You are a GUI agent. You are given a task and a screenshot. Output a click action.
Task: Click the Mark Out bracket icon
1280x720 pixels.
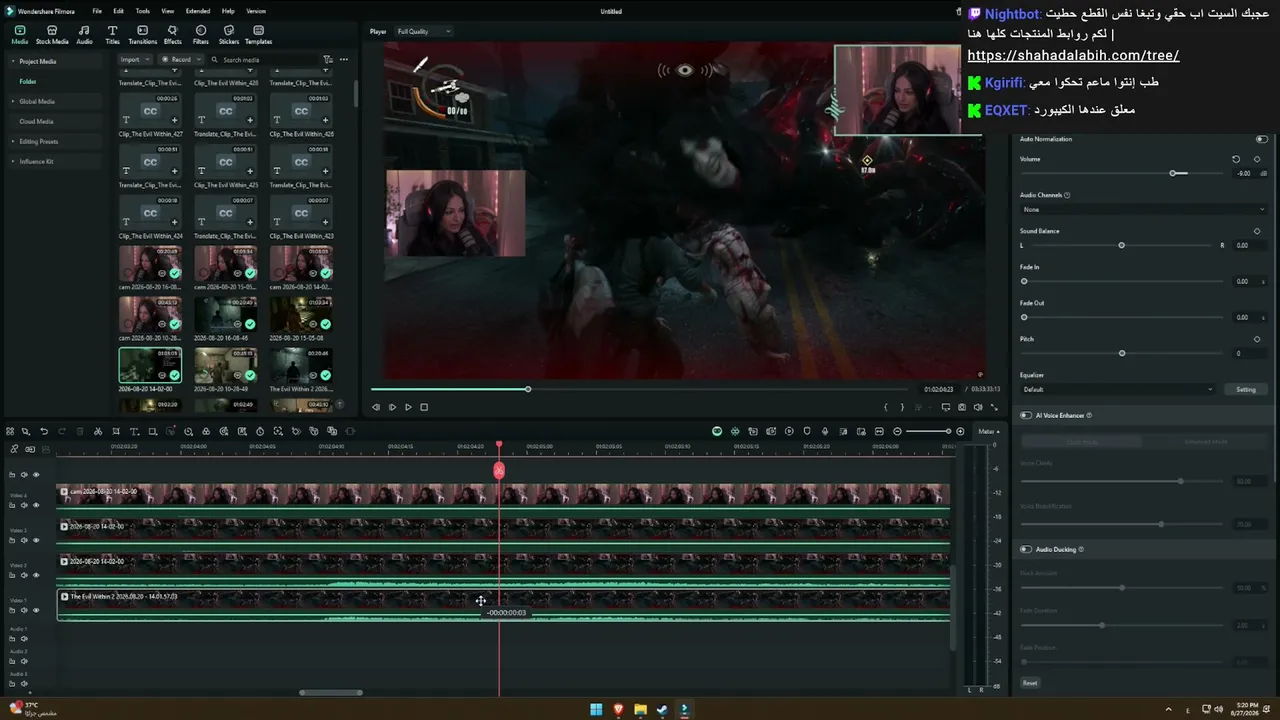coord(902,407)
